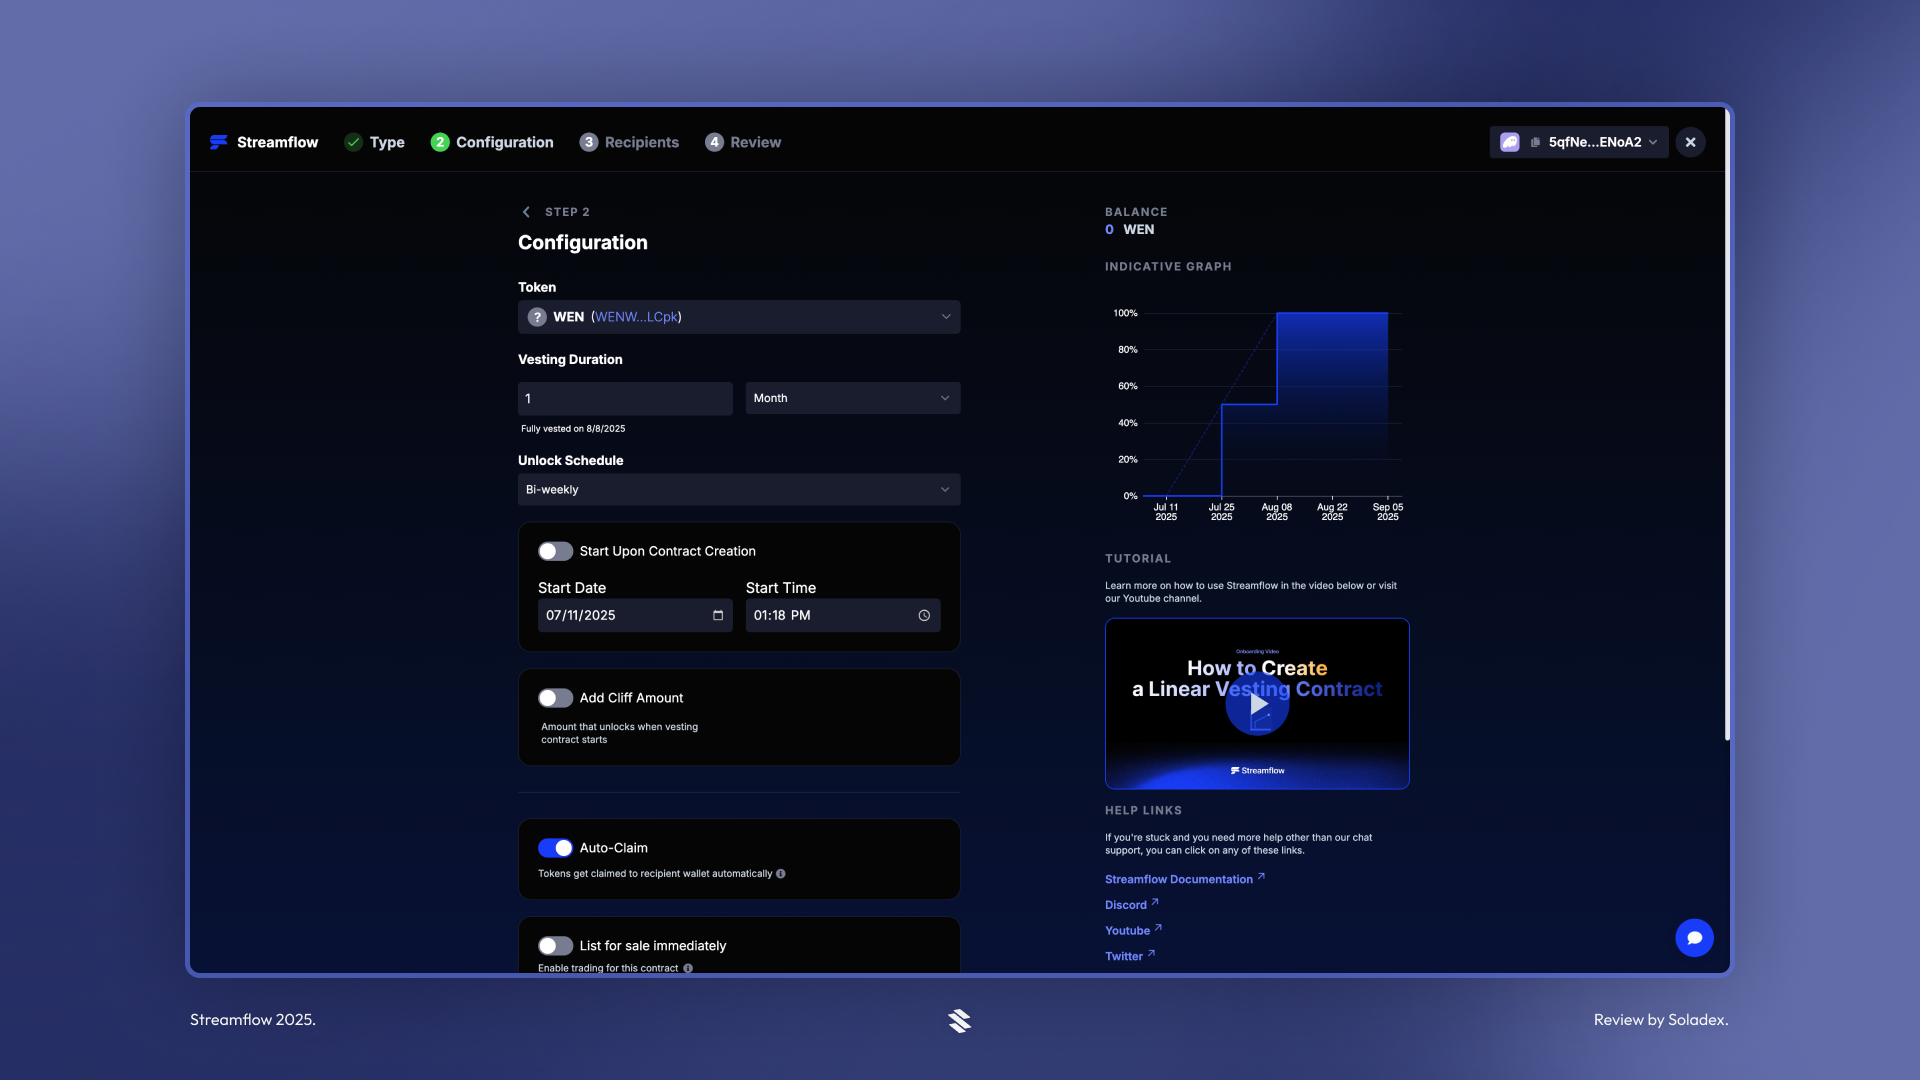1920x1080 pixels.
Task: Open the chat support bubble
Action: [1694, 938]
